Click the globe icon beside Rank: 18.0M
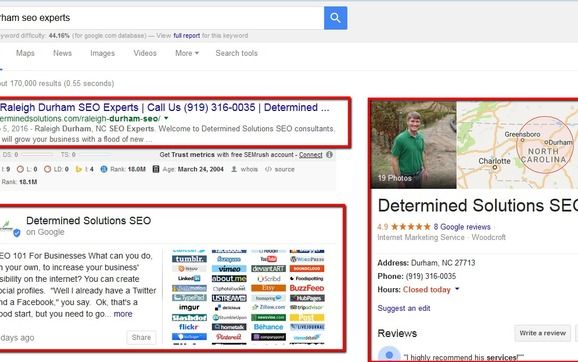578x362 pixels. tap(104, 169)
